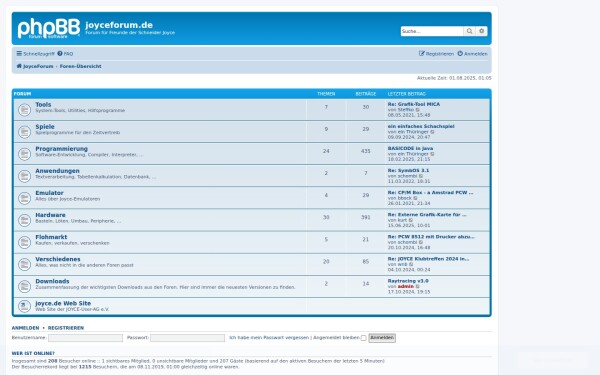The width and height of the screenshot is (600, 375).
Task: Click the Downloads forum status icon
Action: click(x=24, y=287)
